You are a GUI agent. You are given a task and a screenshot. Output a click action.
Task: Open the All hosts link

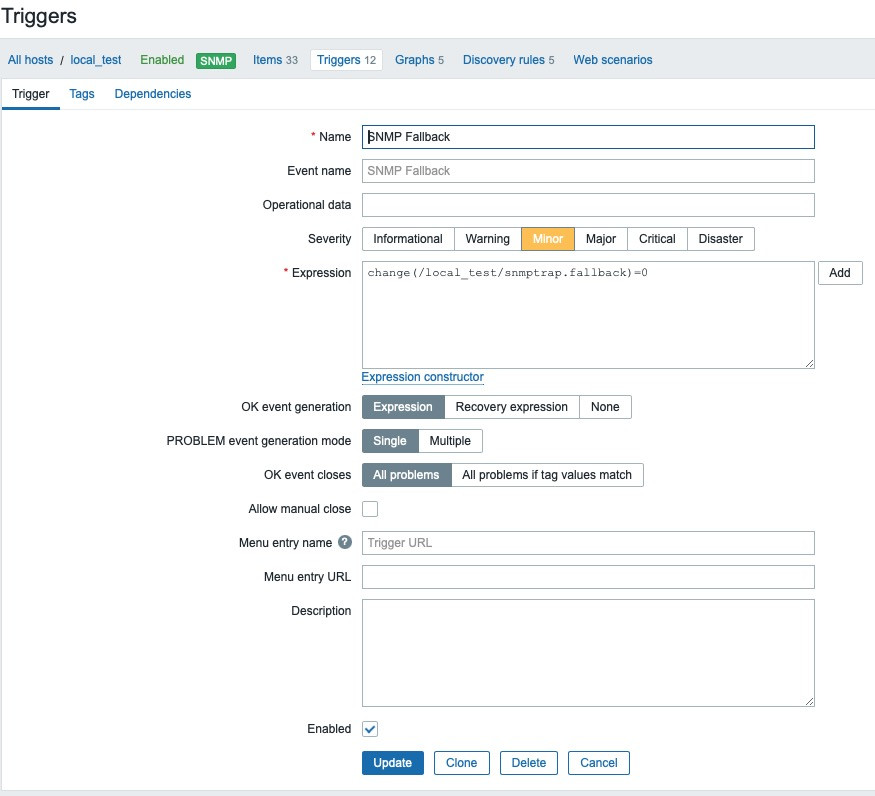pos(30,60)
